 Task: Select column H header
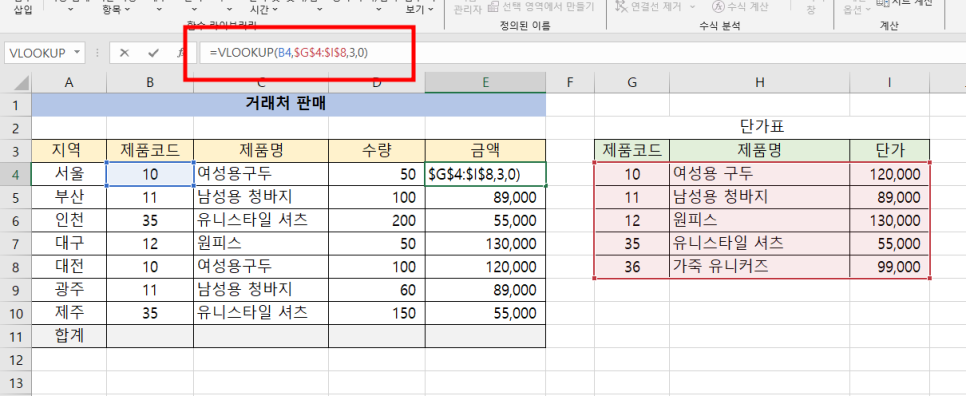(x=760, y=83)
